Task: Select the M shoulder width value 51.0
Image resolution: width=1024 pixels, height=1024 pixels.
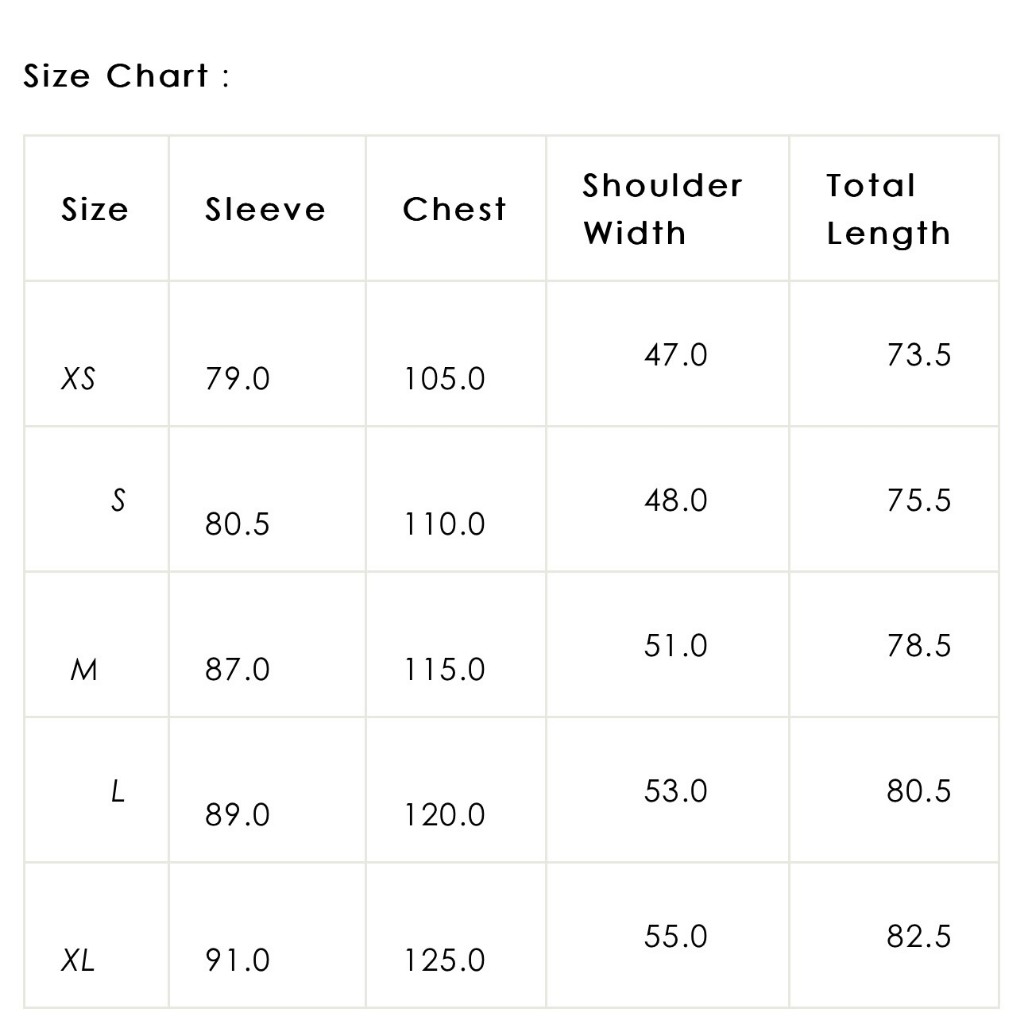Action: point(675,646)
